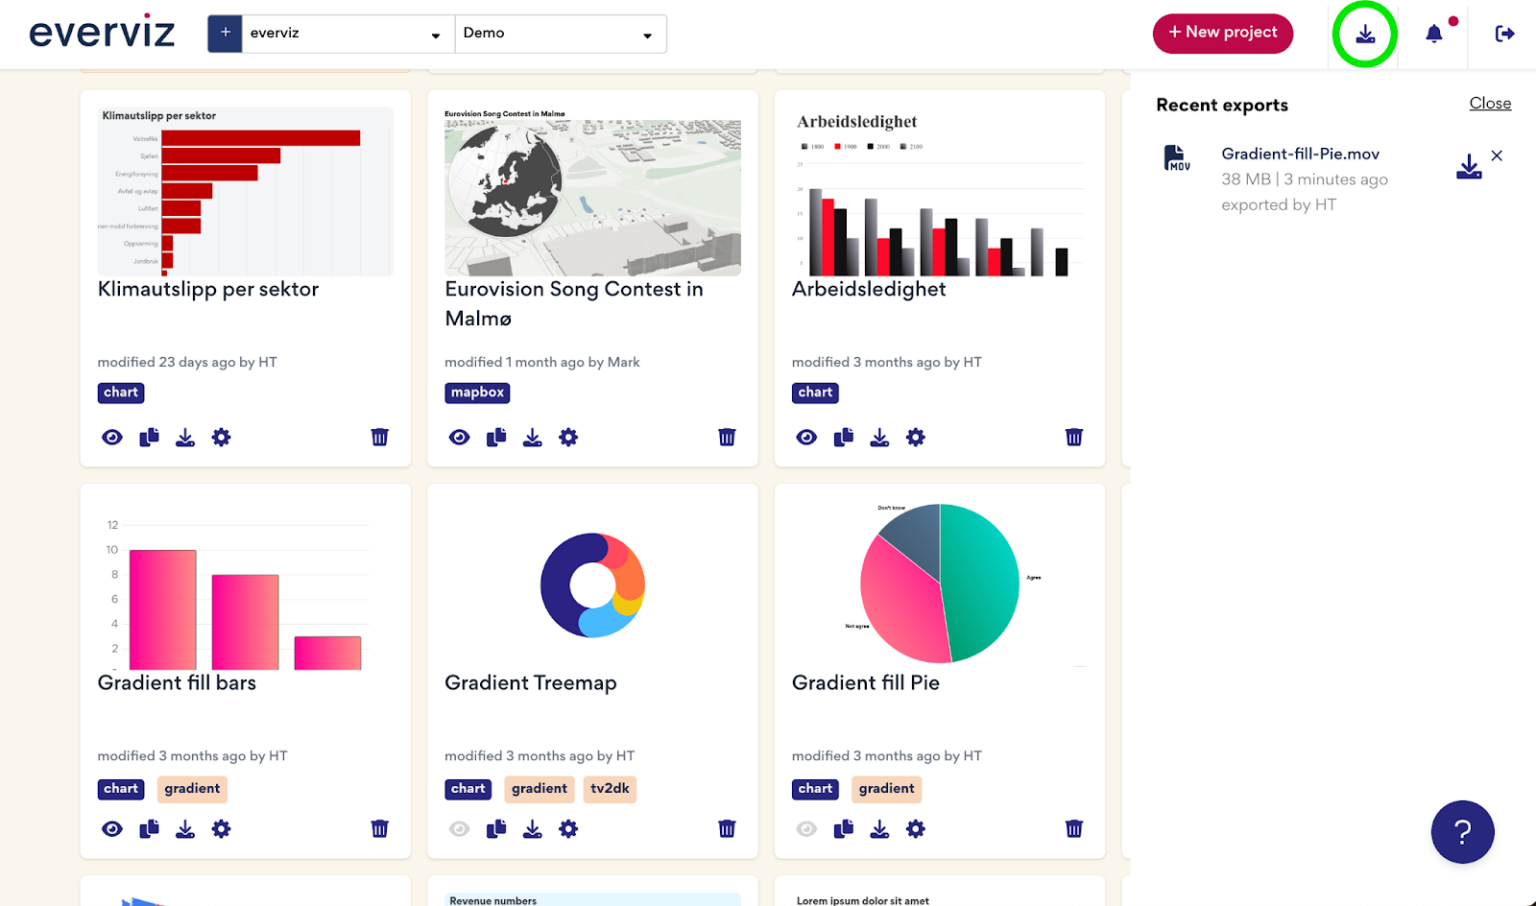1536x906 pixels.
Task: Download the Gradient-fill-Pie.mov export
Action: click(1468, 163)
